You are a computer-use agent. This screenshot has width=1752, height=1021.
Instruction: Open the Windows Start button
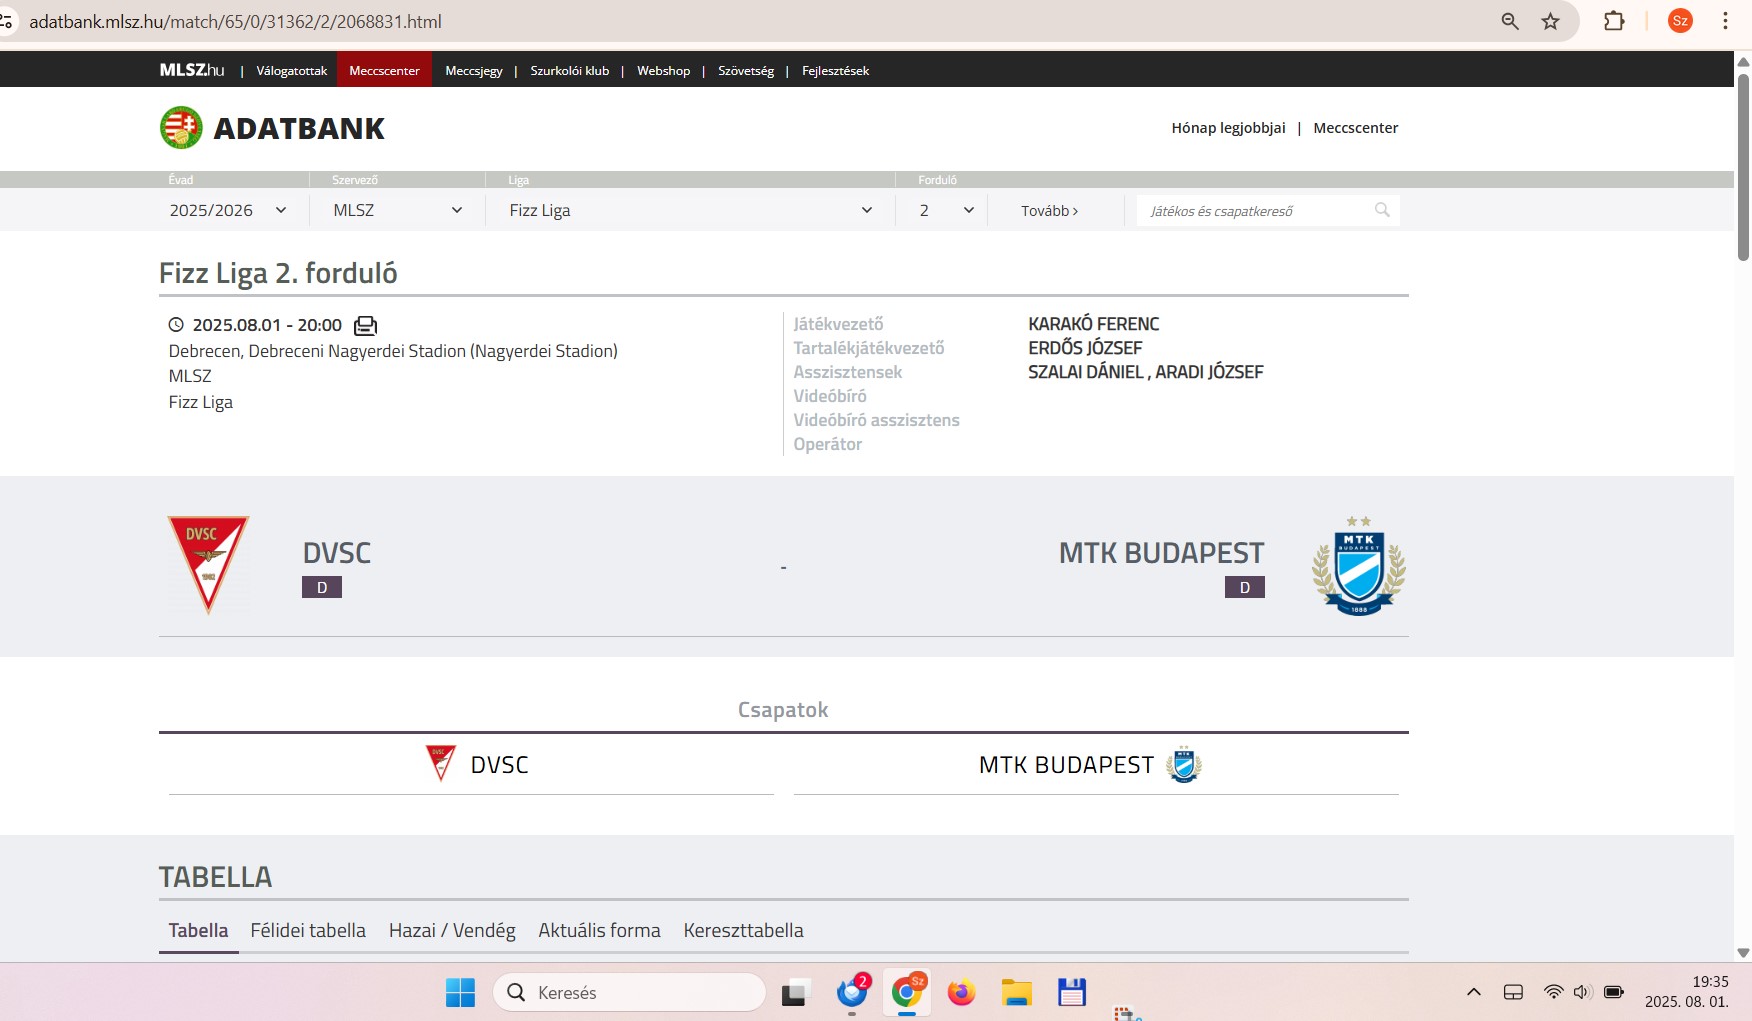[460, 992]
